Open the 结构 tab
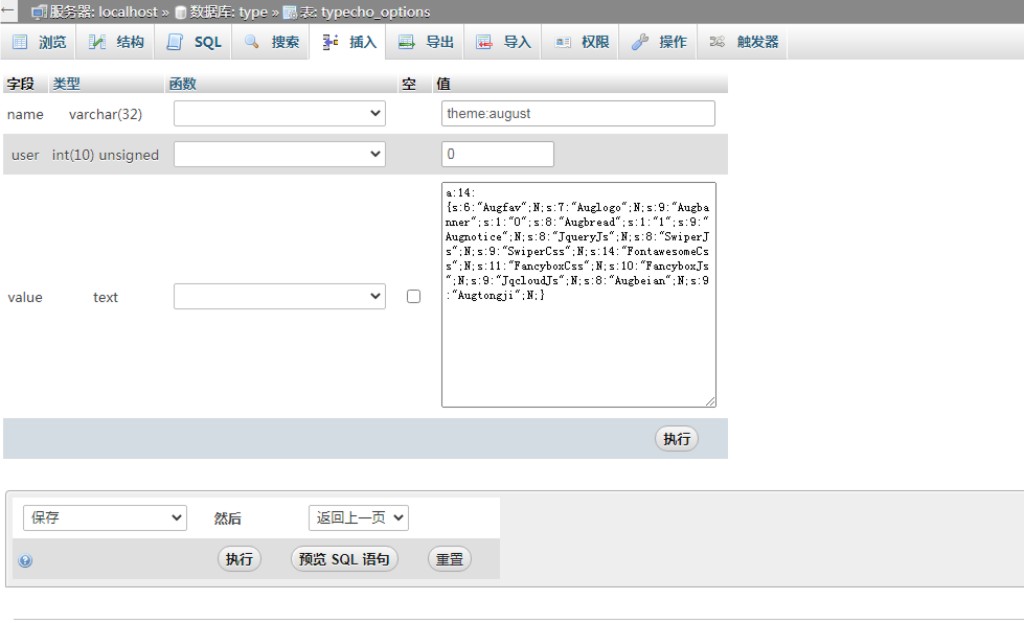The height and width of the screenshot is (623, 1024). tap(116, 42)
